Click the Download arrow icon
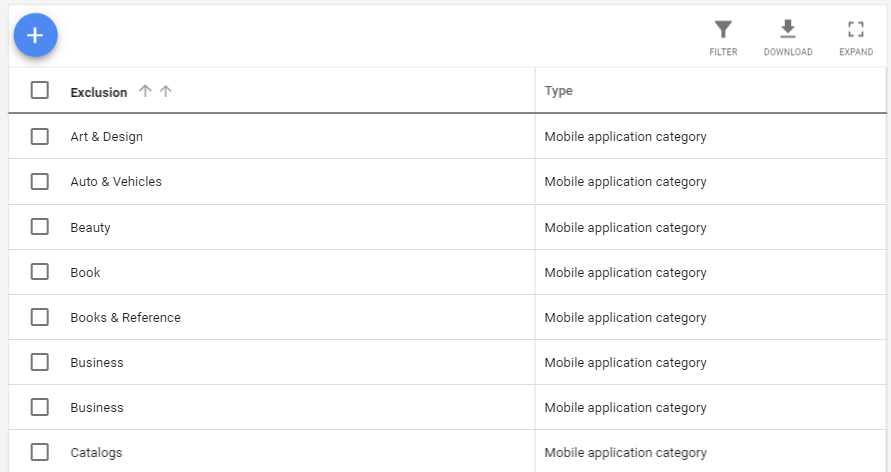The image size is (891, 472). 787,30
